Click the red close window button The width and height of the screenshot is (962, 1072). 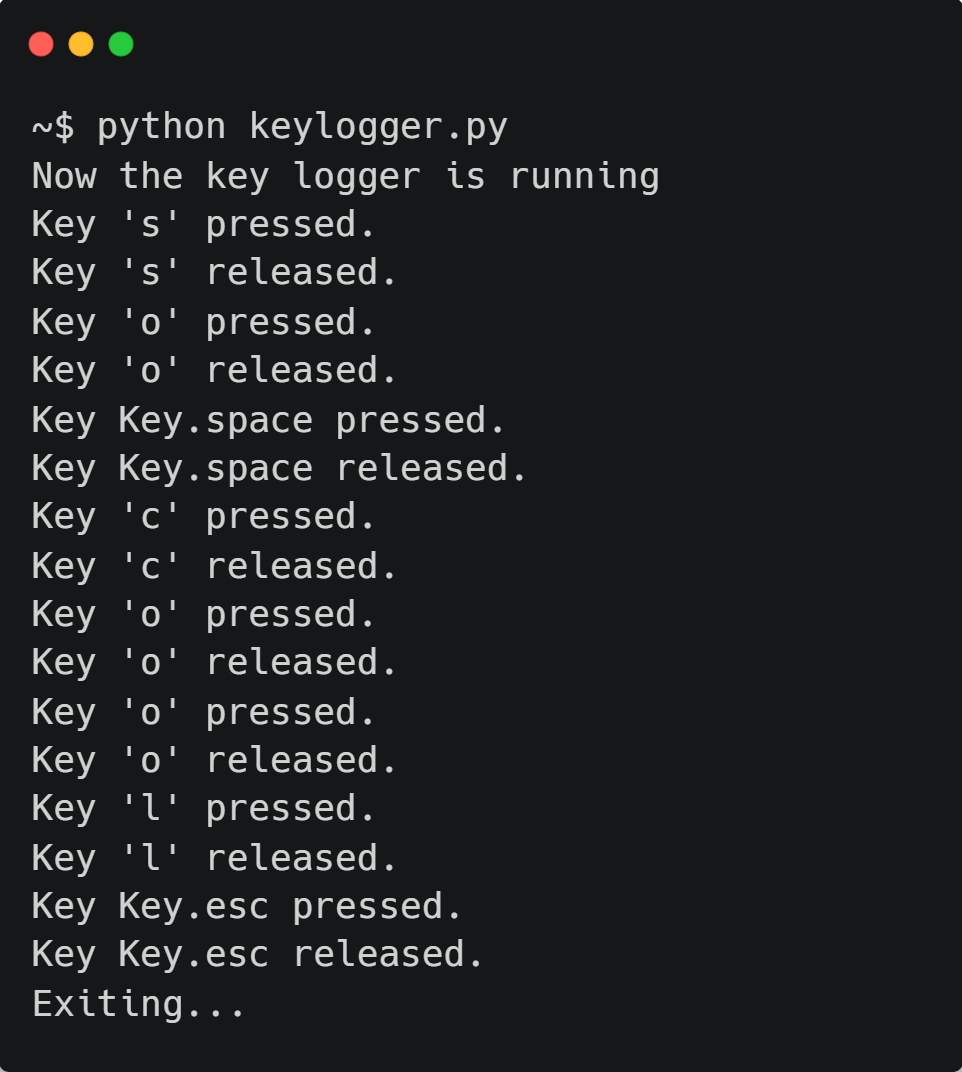[x=41, y=44]
